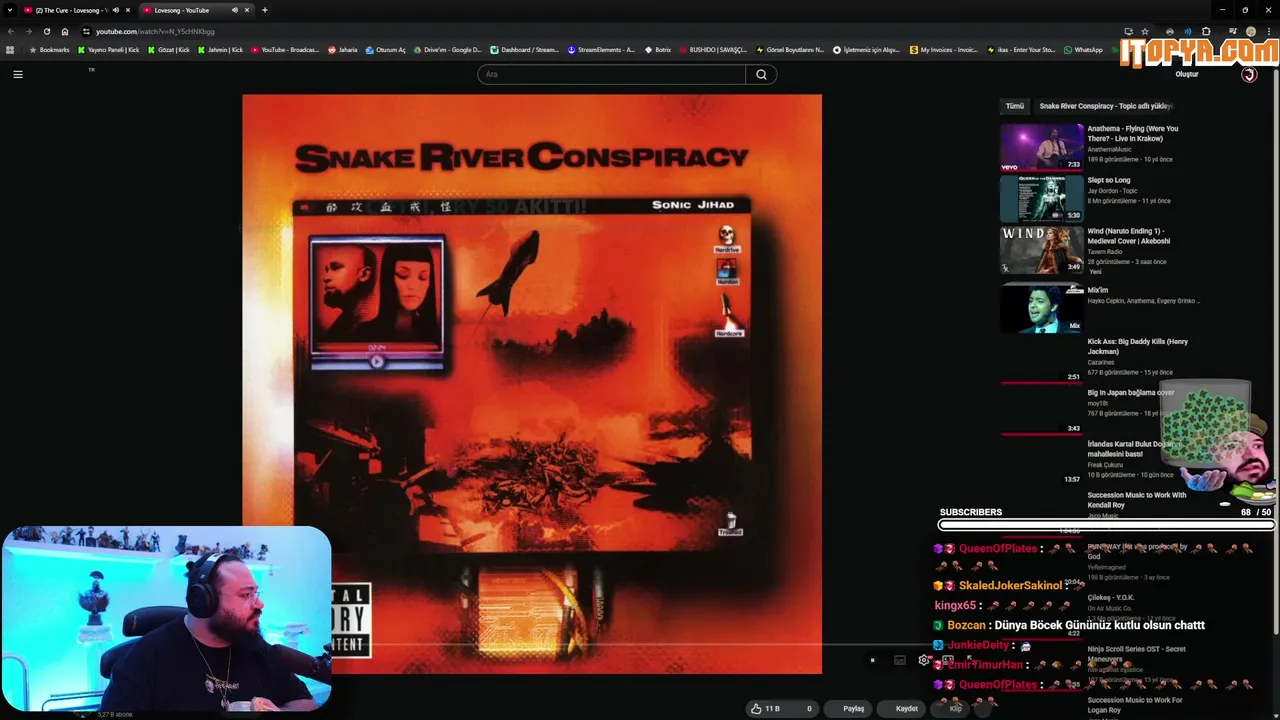
Task: Mute audio on 'Lovesong - YouTube' tab
Action: point(235,10)
